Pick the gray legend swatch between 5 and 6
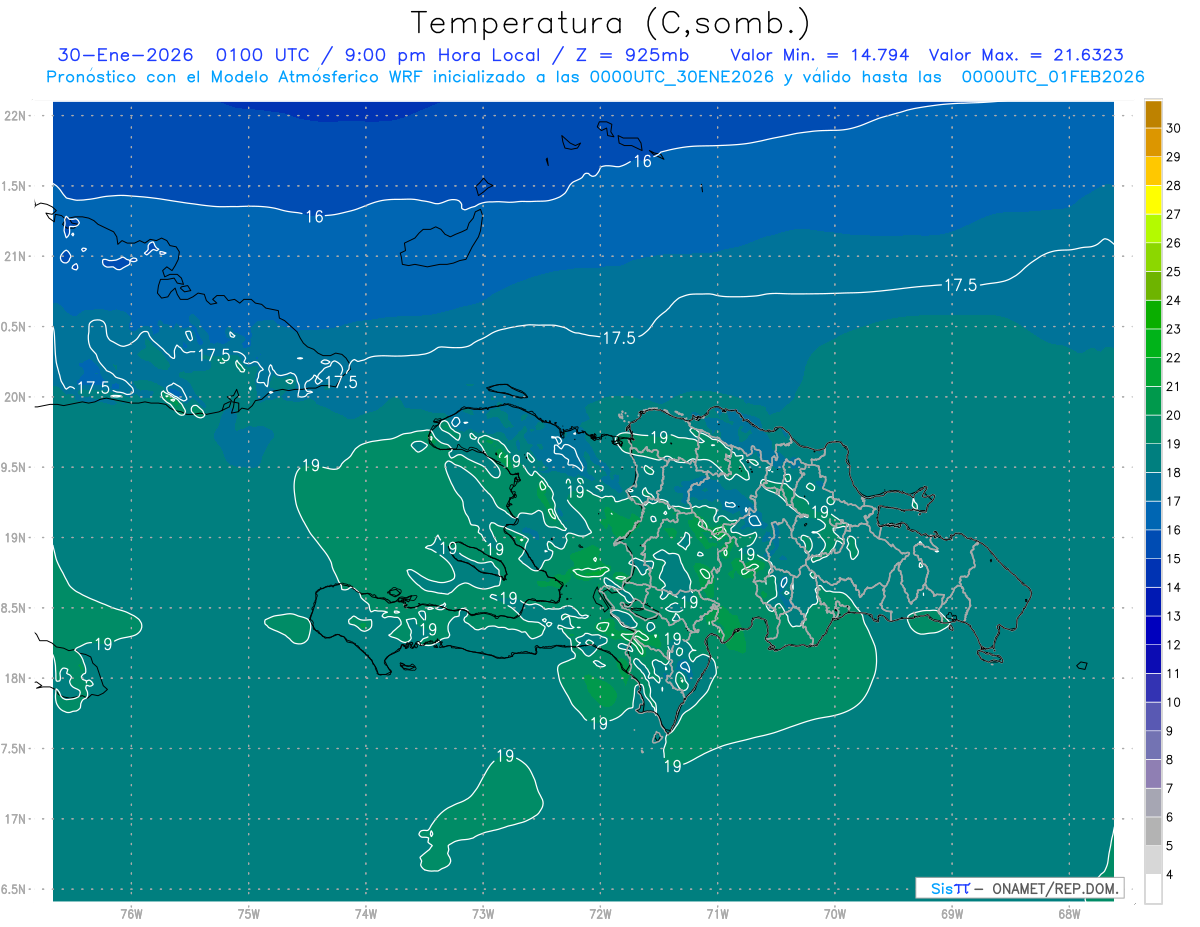The width and height of the screenshot is (1200, 927). (1153, 832)
